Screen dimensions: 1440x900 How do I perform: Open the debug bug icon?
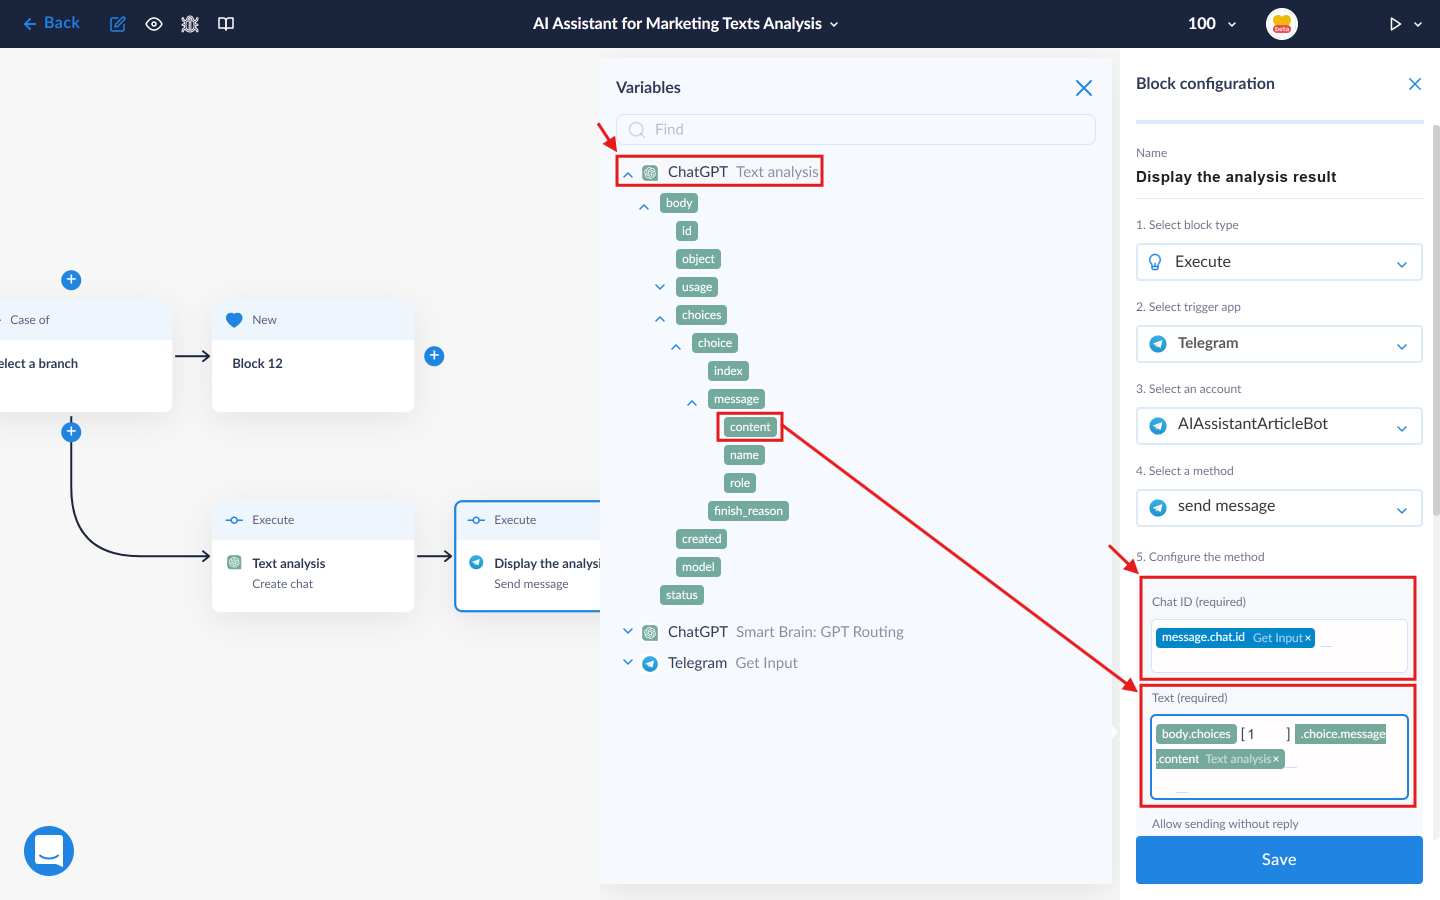(x=190, y=24)
